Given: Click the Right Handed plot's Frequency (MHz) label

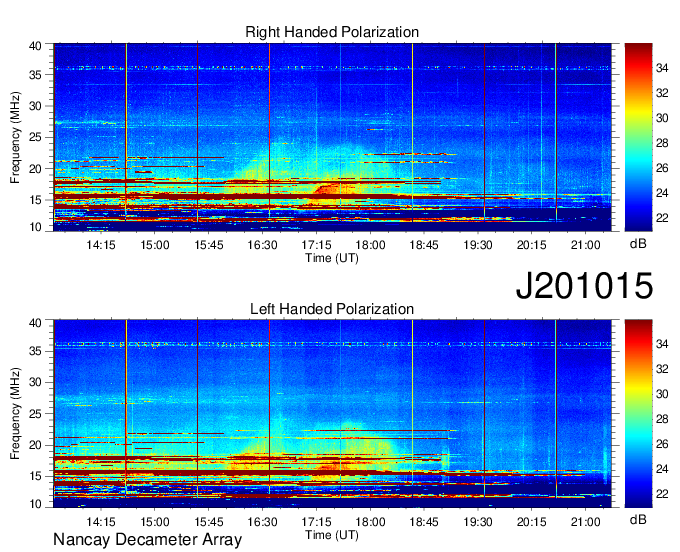Looking at the screenshot, I should (x=15, y=137).
